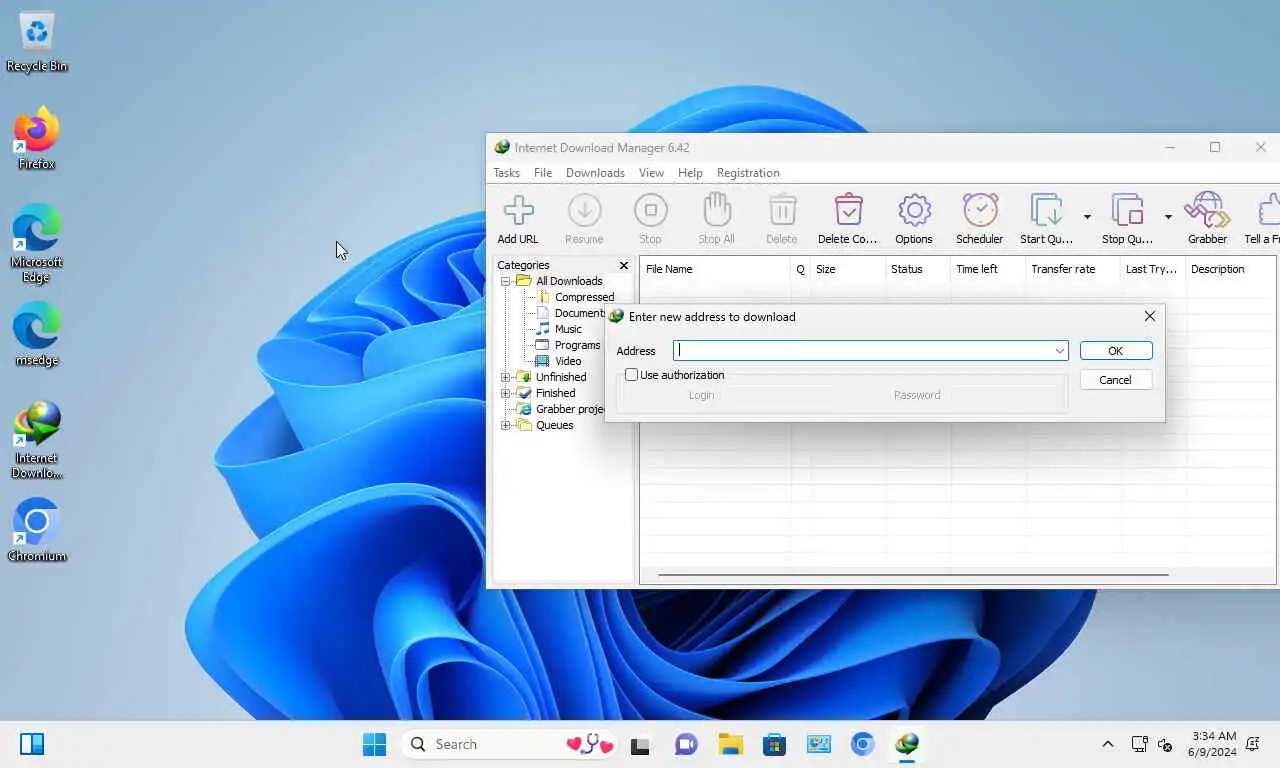The image size is (1280, 768).
Task: Open the View menu
Action: [651, 173]
